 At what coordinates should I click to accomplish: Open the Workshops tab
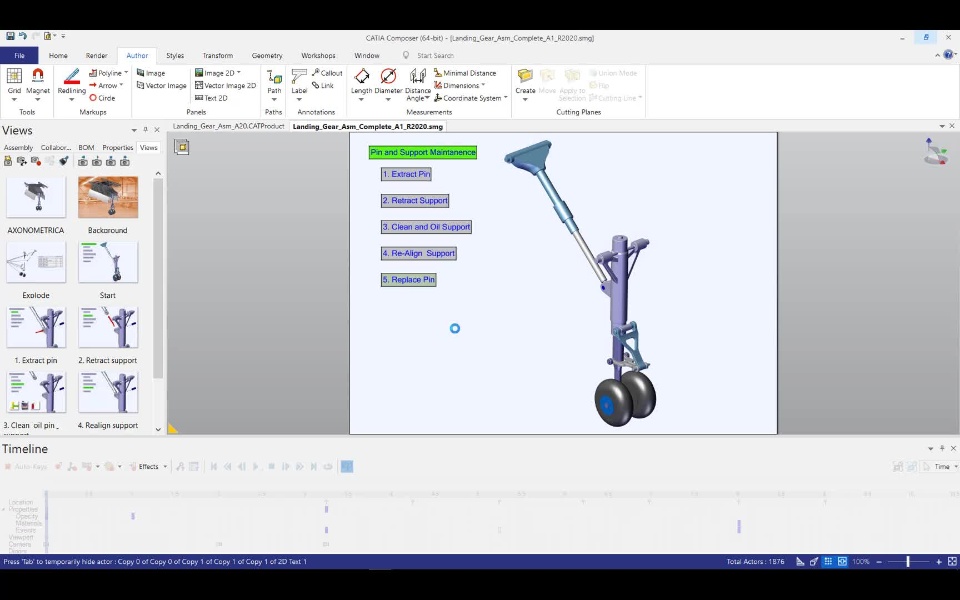[318, 55]
